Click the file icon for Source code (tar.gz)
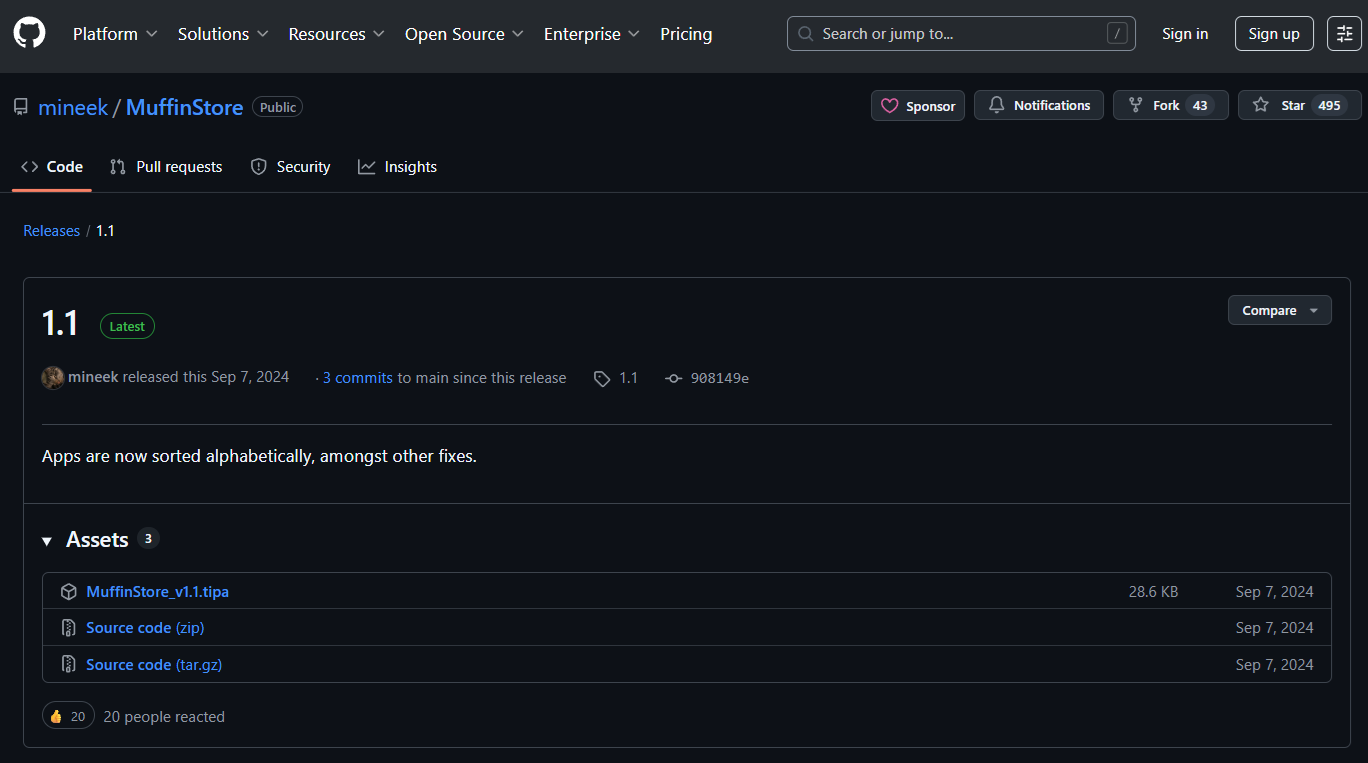The image size is (1368, 763). tap(69, 664)
